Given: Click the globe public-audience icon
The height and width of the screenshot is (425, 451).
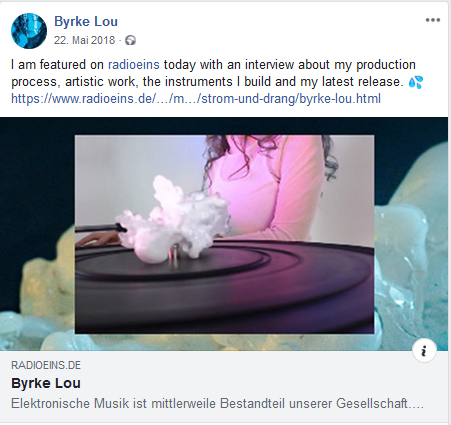Looking at the screenshot, I should coord(130,40).
